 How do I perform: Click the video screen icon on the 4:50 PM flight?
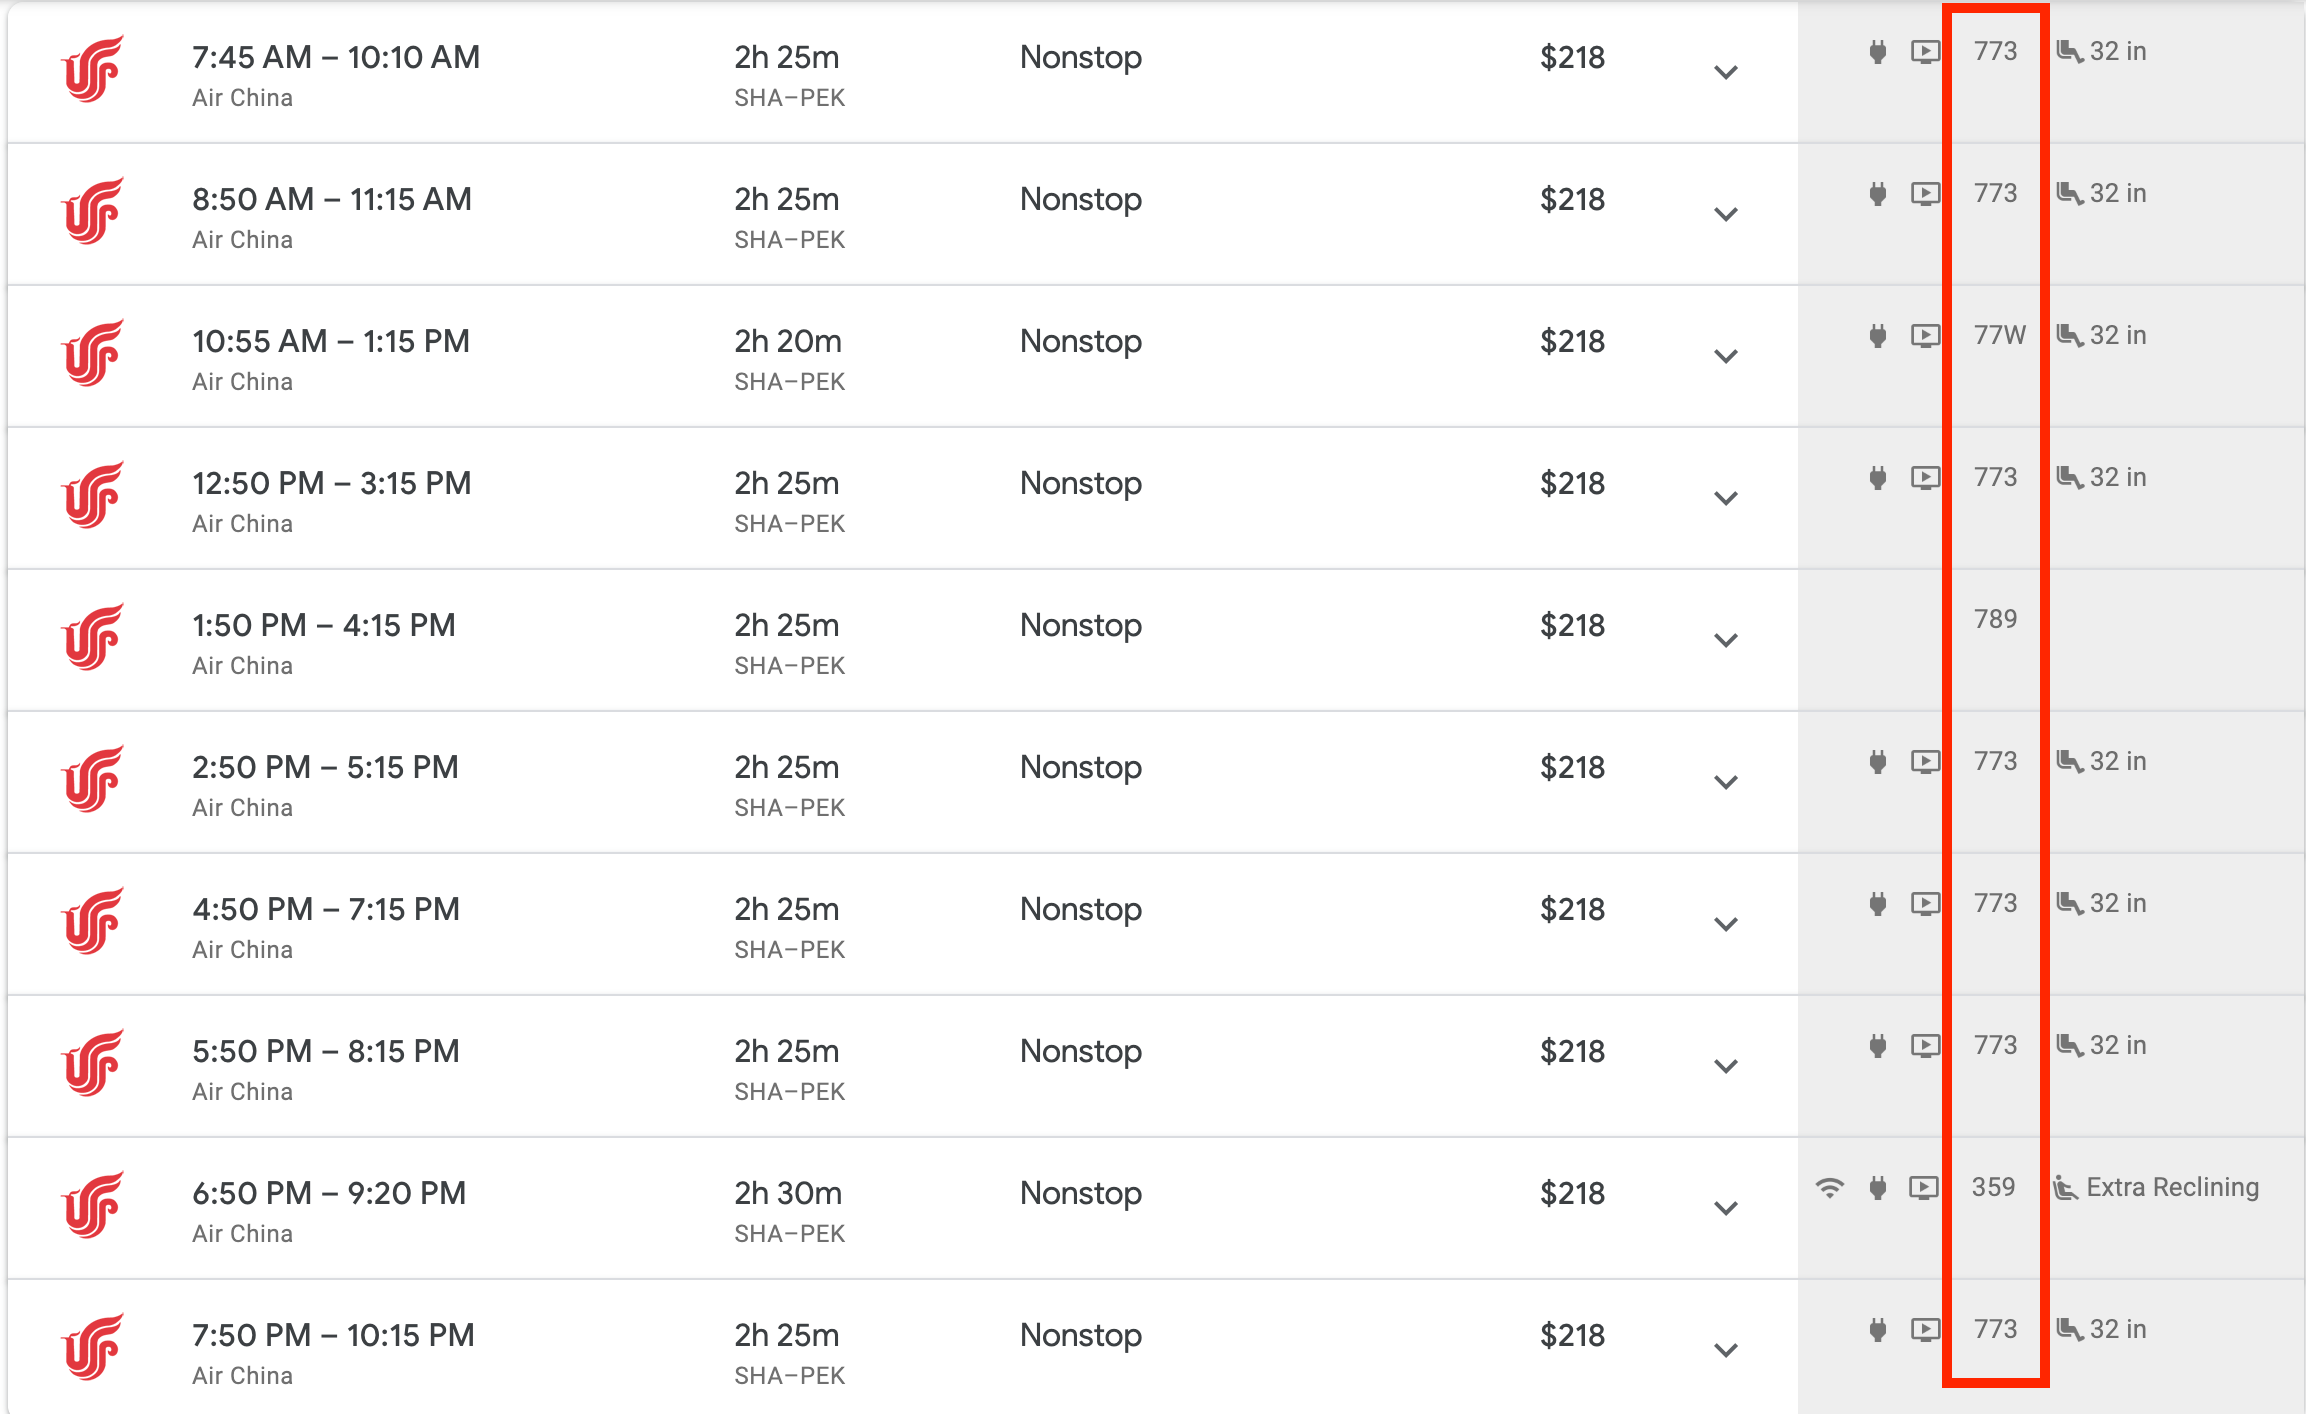pyautogui.click(x=1925, y=904)
